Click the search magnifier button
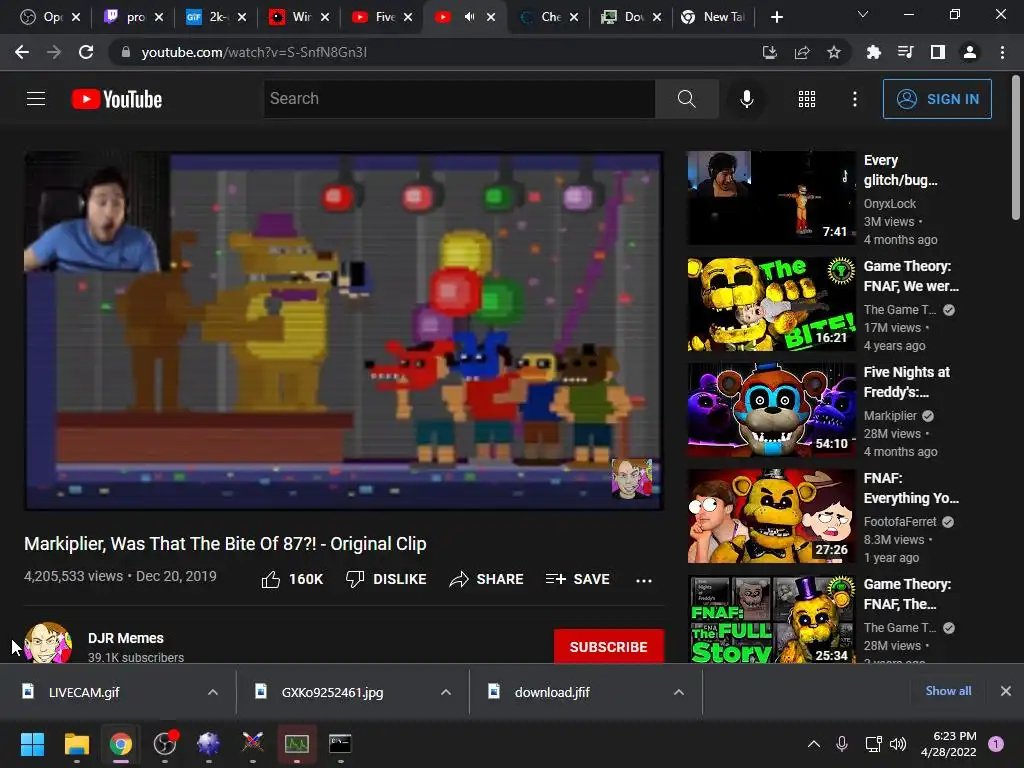1024x768 pixels. point(686,99)
